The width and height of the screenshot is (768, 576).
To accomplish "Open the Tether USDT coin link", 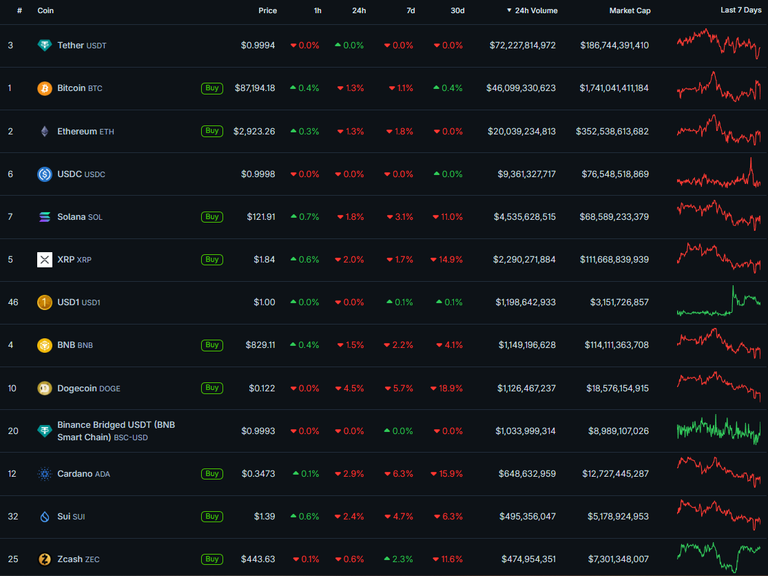I will click(x=82, y=46).
